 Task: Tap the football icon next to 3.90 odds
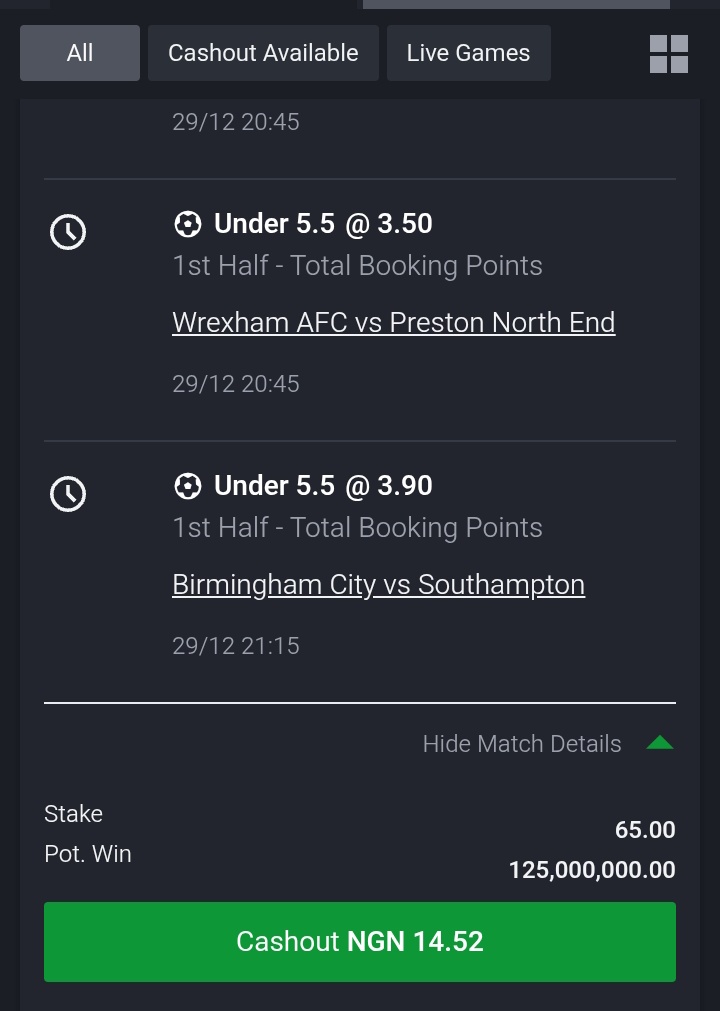188,486
